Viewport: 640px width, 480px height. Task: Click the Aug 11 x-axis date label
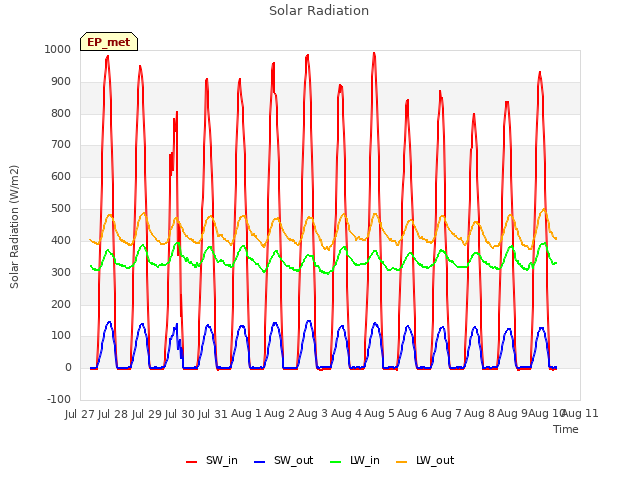[x=581, y=413]
